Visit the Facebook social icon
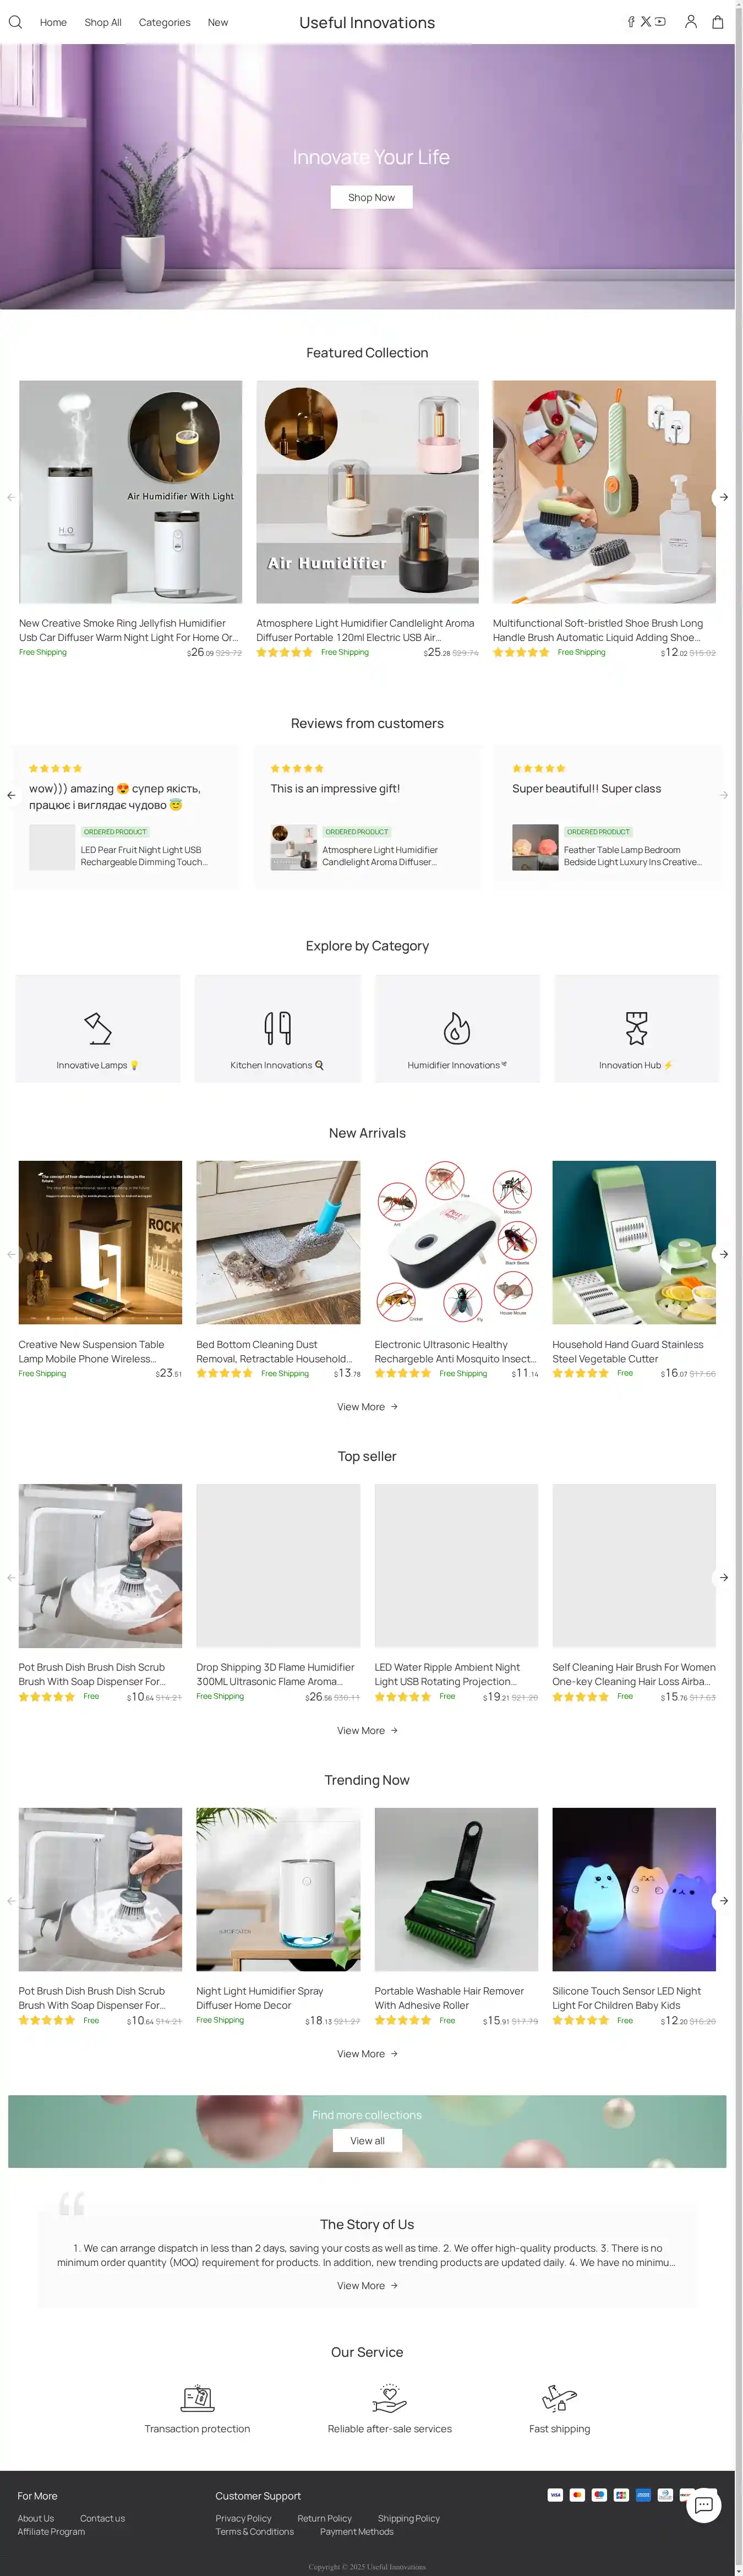The width and height of the screenshot is (743, 2576). [631, 22]
